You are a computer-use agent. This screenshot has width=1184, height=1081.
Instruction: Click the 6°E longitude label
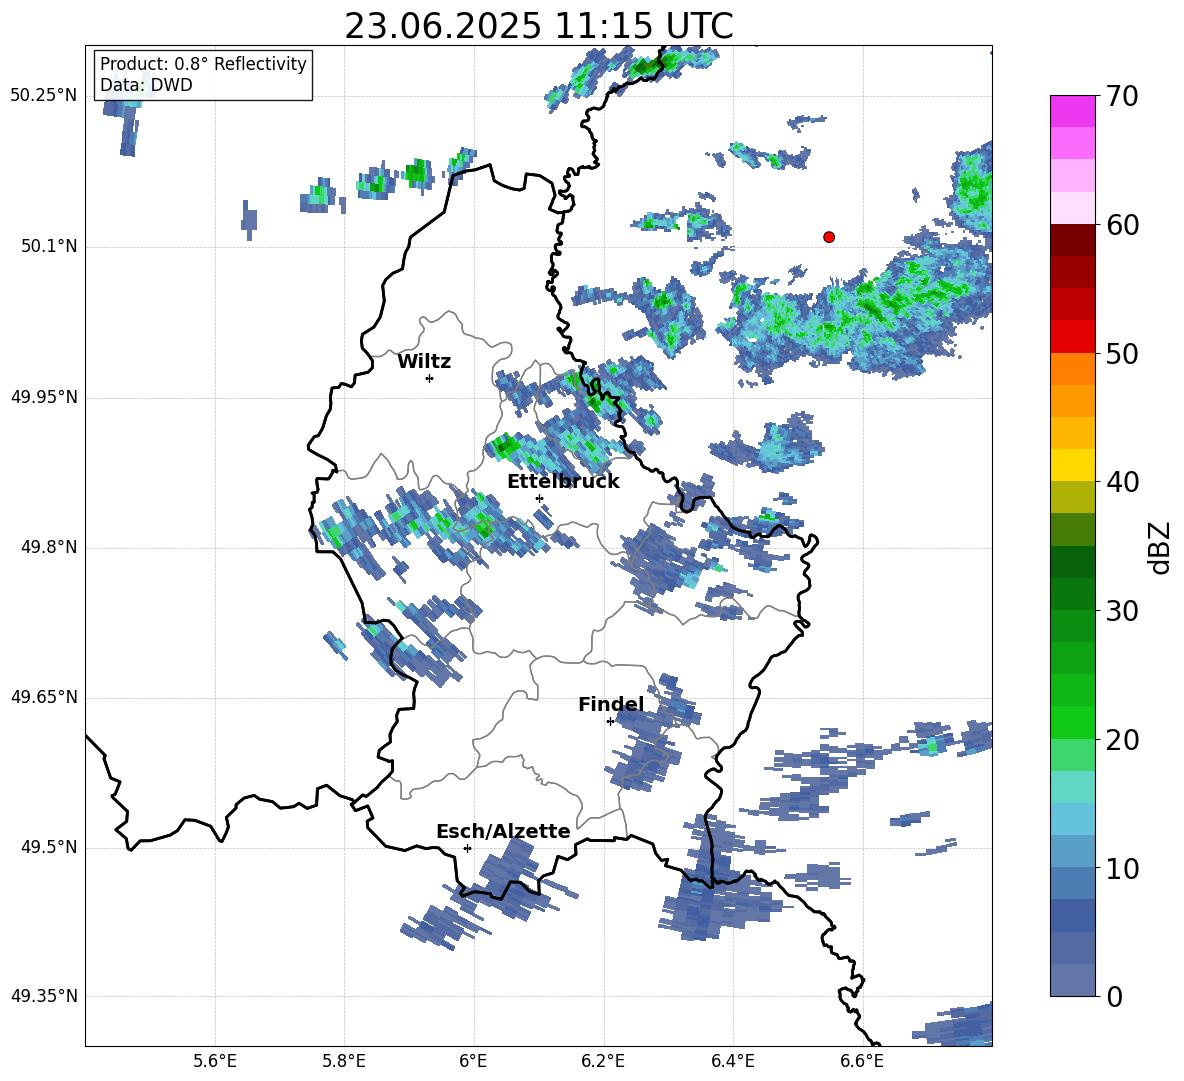click(473, 1061)
